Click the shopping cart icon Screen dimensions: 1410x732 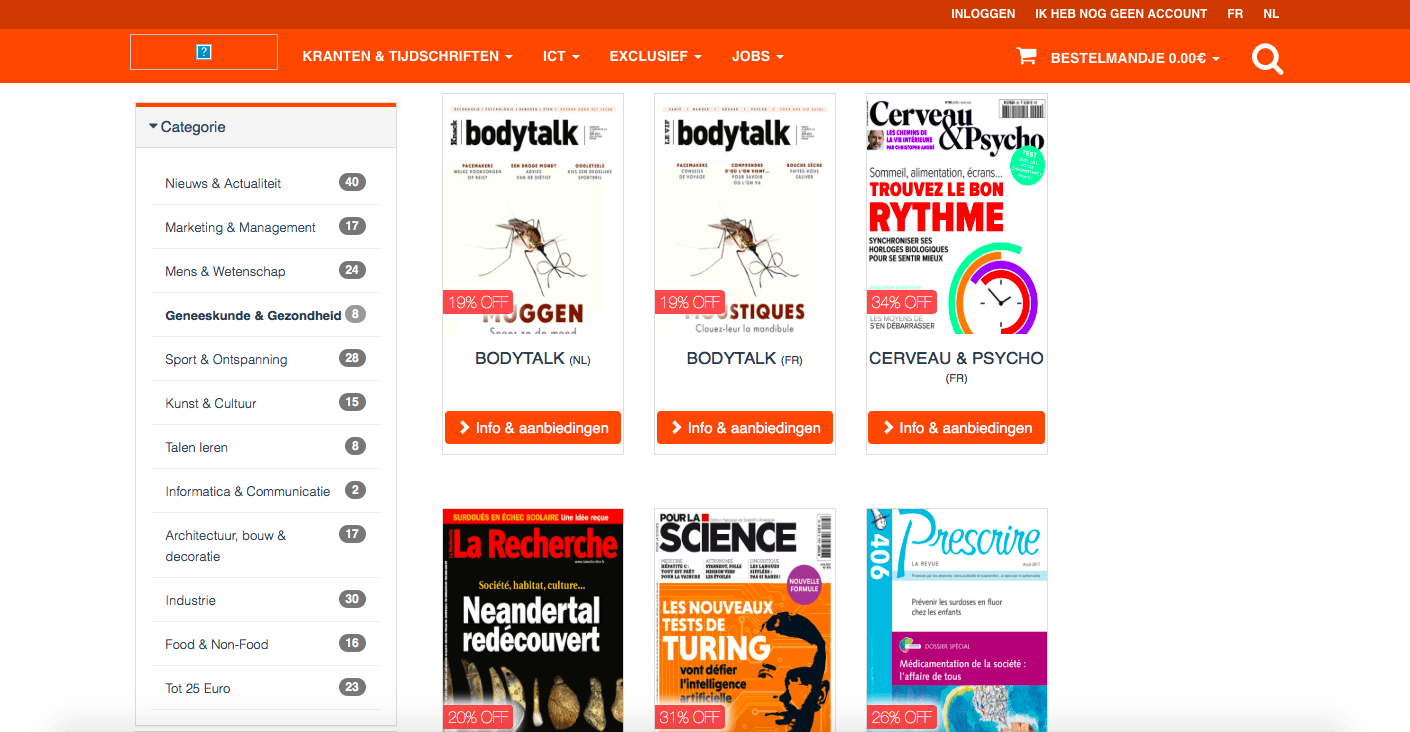click(1026, 57)
